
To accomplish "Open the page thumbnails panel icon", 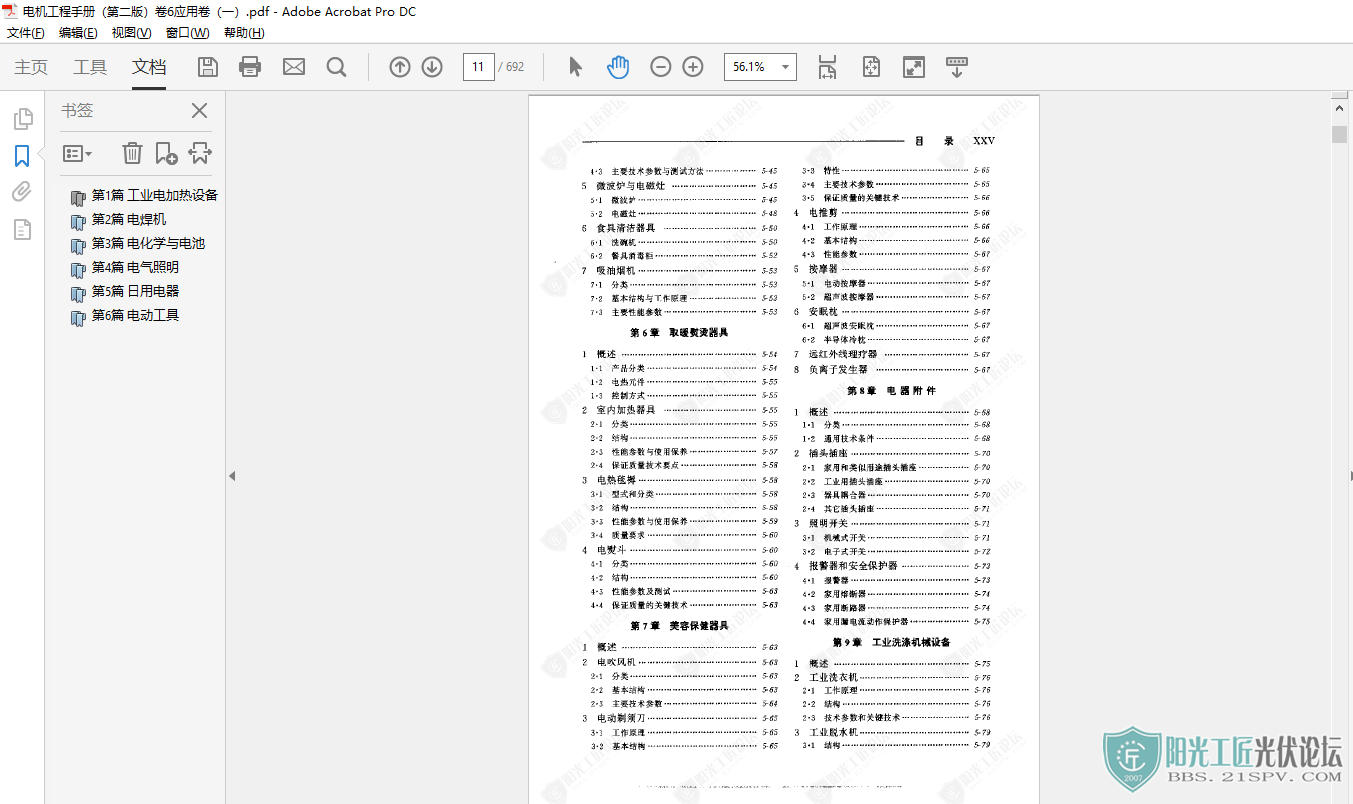I will [22, 120].
